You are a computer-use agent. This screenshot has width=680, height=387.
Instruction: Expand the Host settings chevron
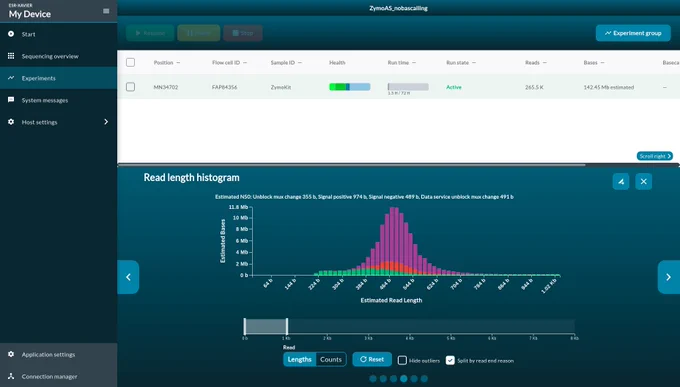point(106,122)
